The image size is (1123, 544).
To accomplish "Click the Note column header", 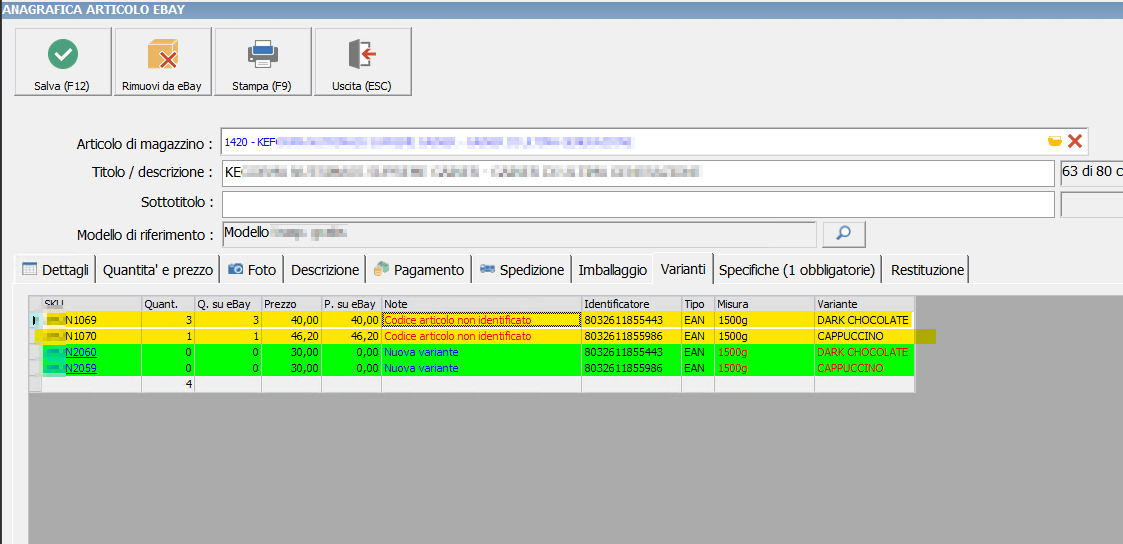I will 481,303.
